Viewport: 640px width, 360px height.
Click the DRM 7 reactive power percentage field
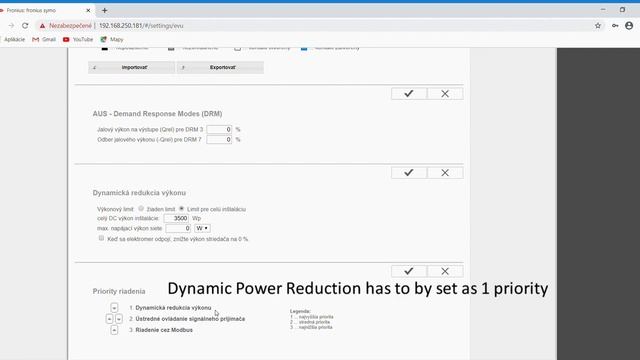[x=219, y=140]
